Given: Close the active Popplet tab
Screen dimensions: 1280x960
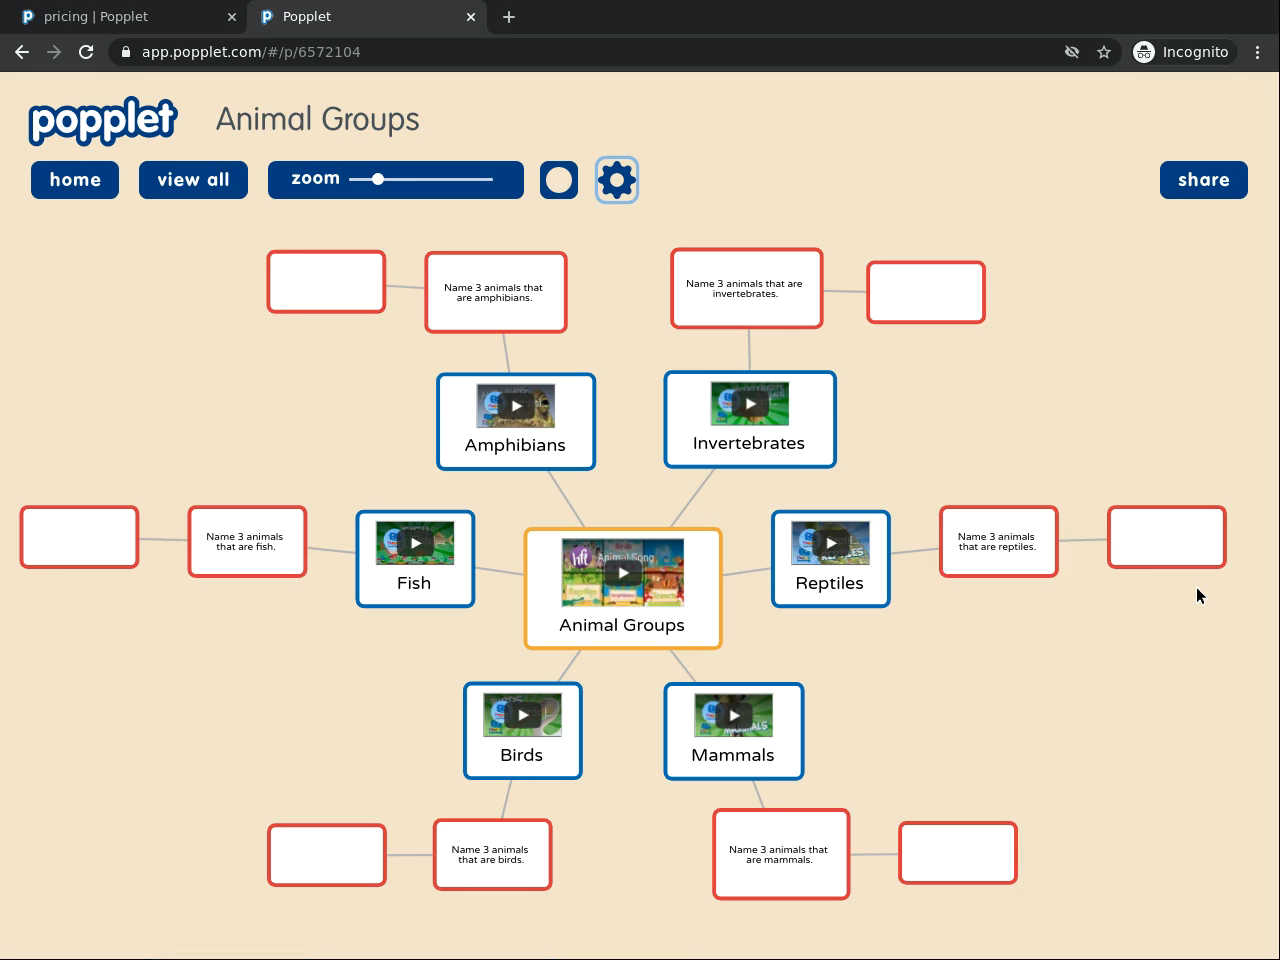Looking at the screenshot, I should click(x=471, y=17).
